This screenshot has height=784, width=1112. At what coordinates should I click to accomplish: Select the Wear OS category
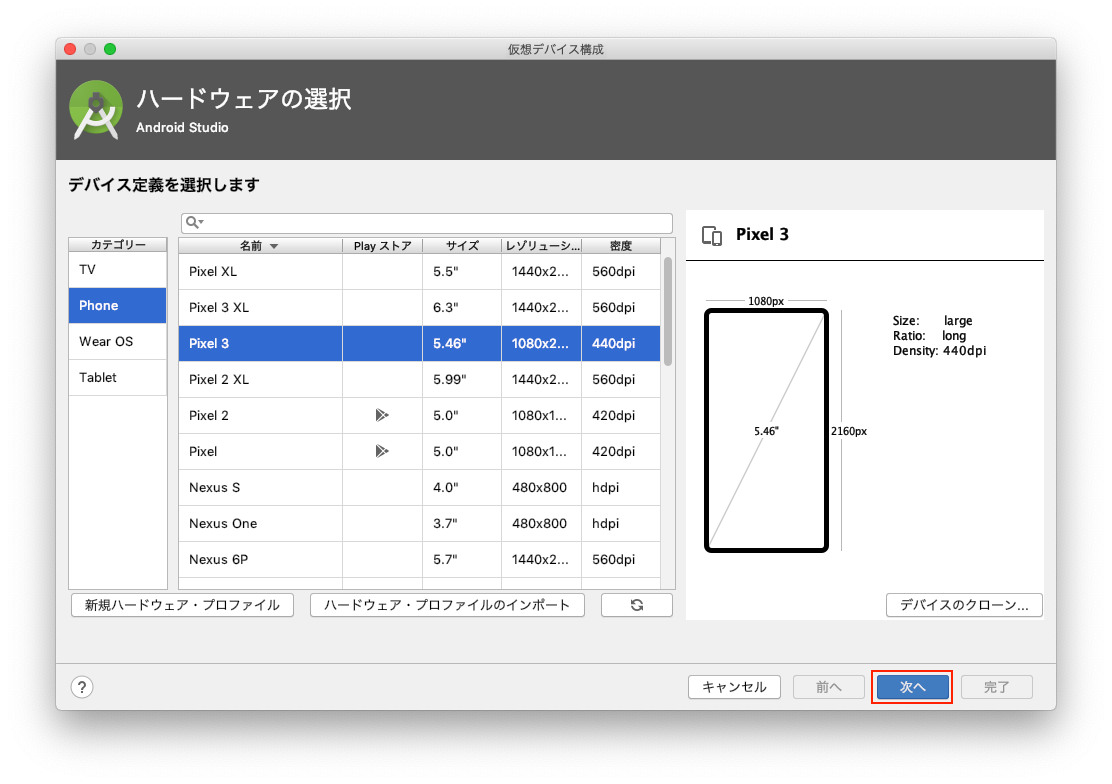click(117, 342)
